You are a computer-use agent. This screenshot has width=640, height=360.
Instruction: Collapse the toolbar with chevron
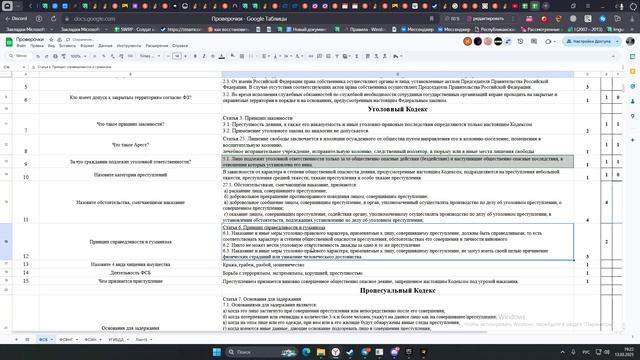(613, 56)
